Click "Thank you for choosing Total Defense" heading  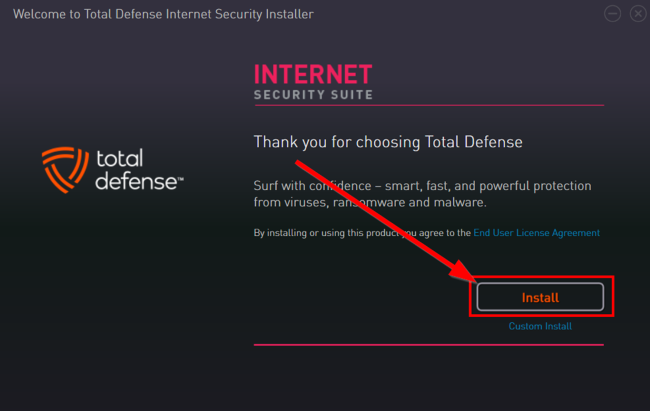point(388,142)
